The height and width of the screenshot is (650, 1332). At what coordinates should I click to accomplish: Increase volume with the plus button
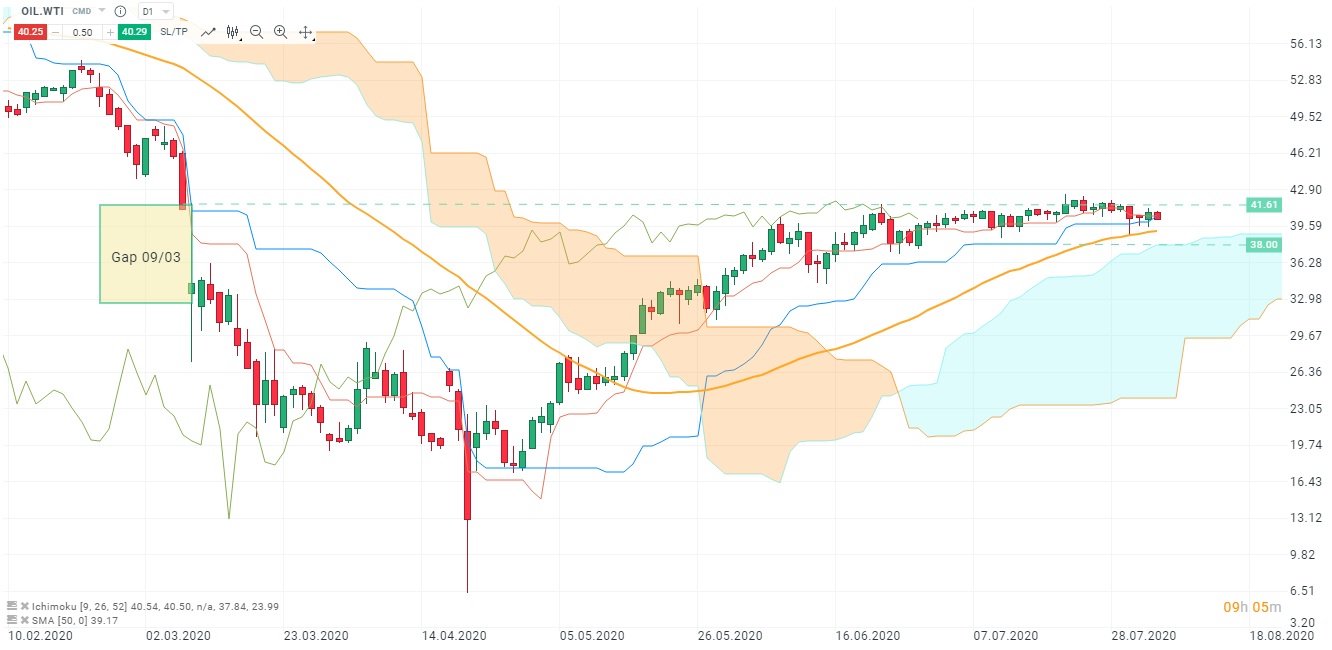[x=109, y=32]
